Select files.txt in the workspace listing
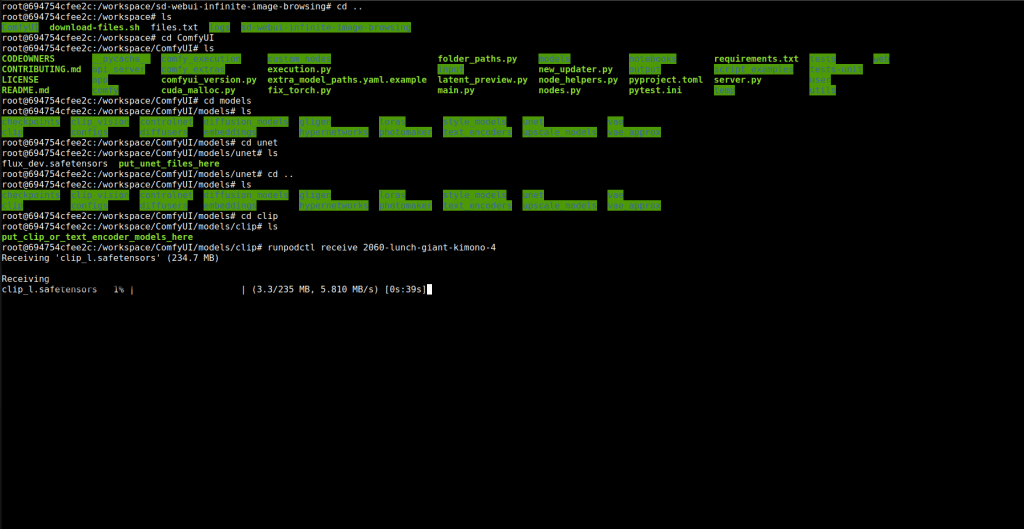This screenshot has width=1024, height=529. 174,27
